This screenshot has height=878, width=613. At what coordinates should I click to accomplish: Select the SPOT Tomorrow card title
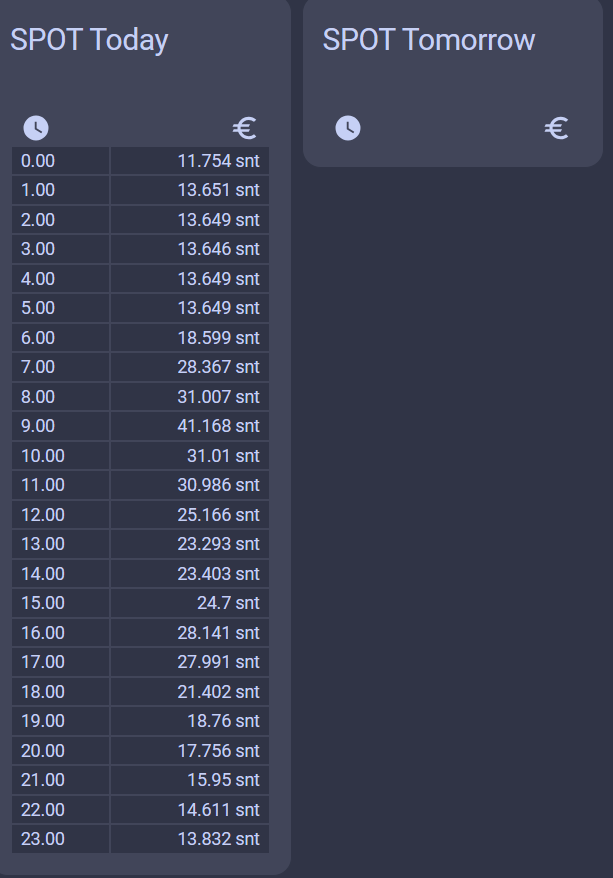point(428,40)
